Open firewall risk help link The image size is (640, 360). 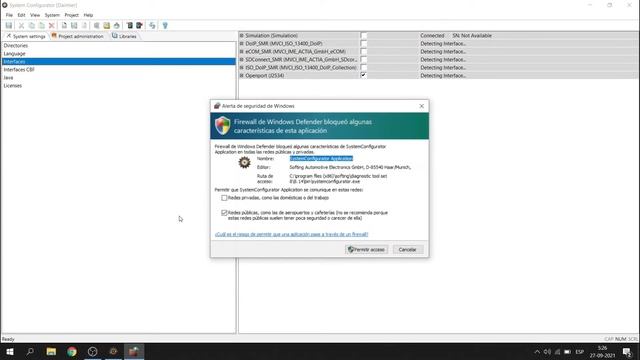291,234
